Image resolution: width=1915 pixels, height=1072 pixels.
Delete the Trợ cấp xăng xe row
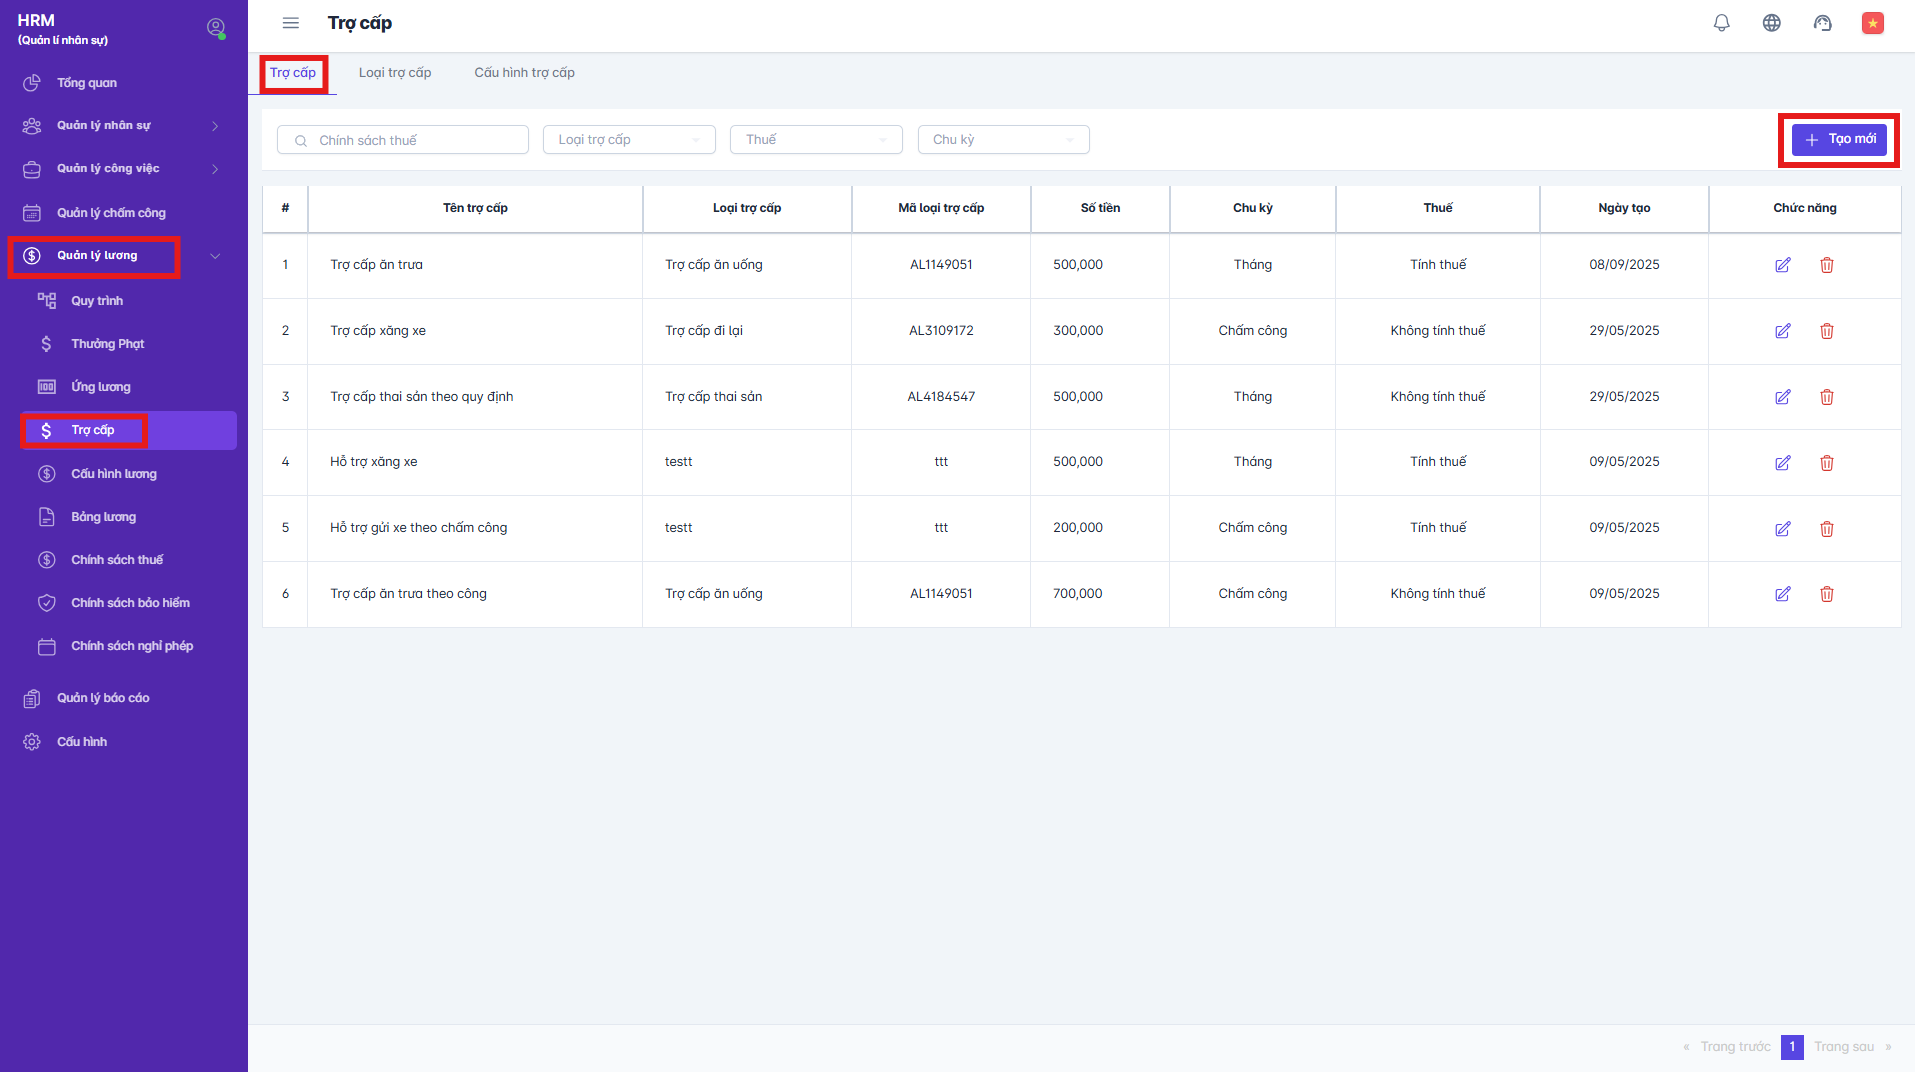(1826, 331)
